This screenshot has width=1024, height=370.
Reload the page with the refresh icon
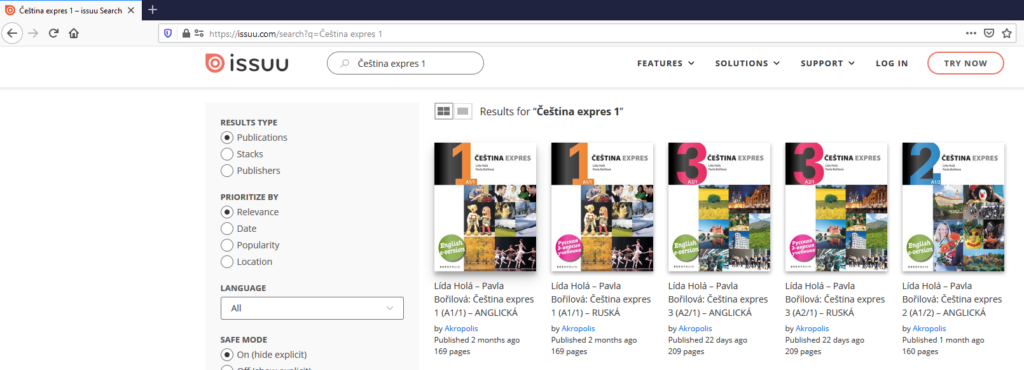click(54, 33)
